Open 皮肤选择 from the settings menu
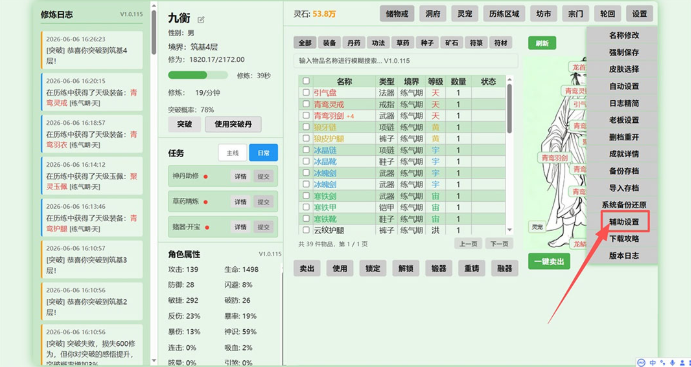Screen dimensions: 691x367 tap(624, 69)
